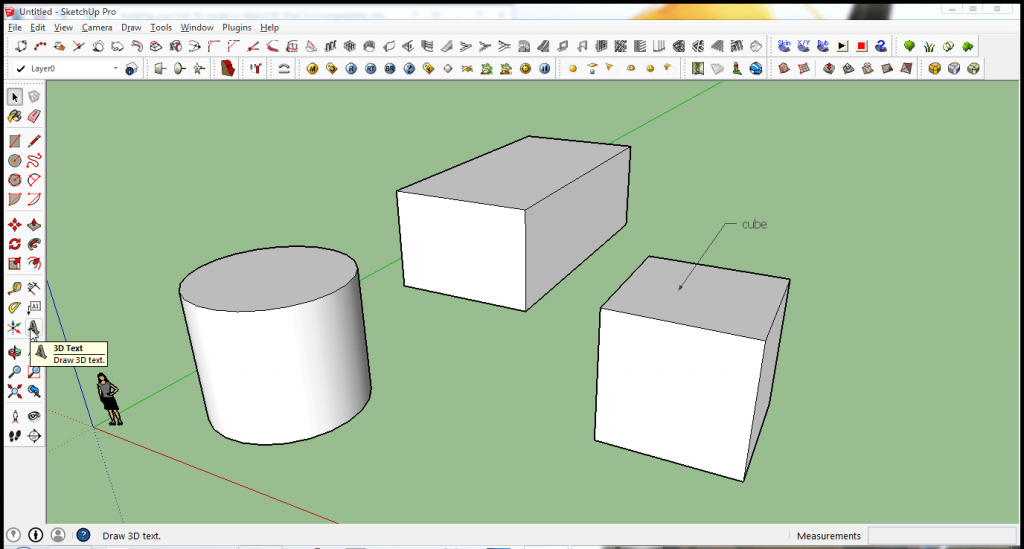This screenshot has height=549, width=1024.
Task: Click the human scale figure
Action: pyautogui.click(x=109, y=399)
